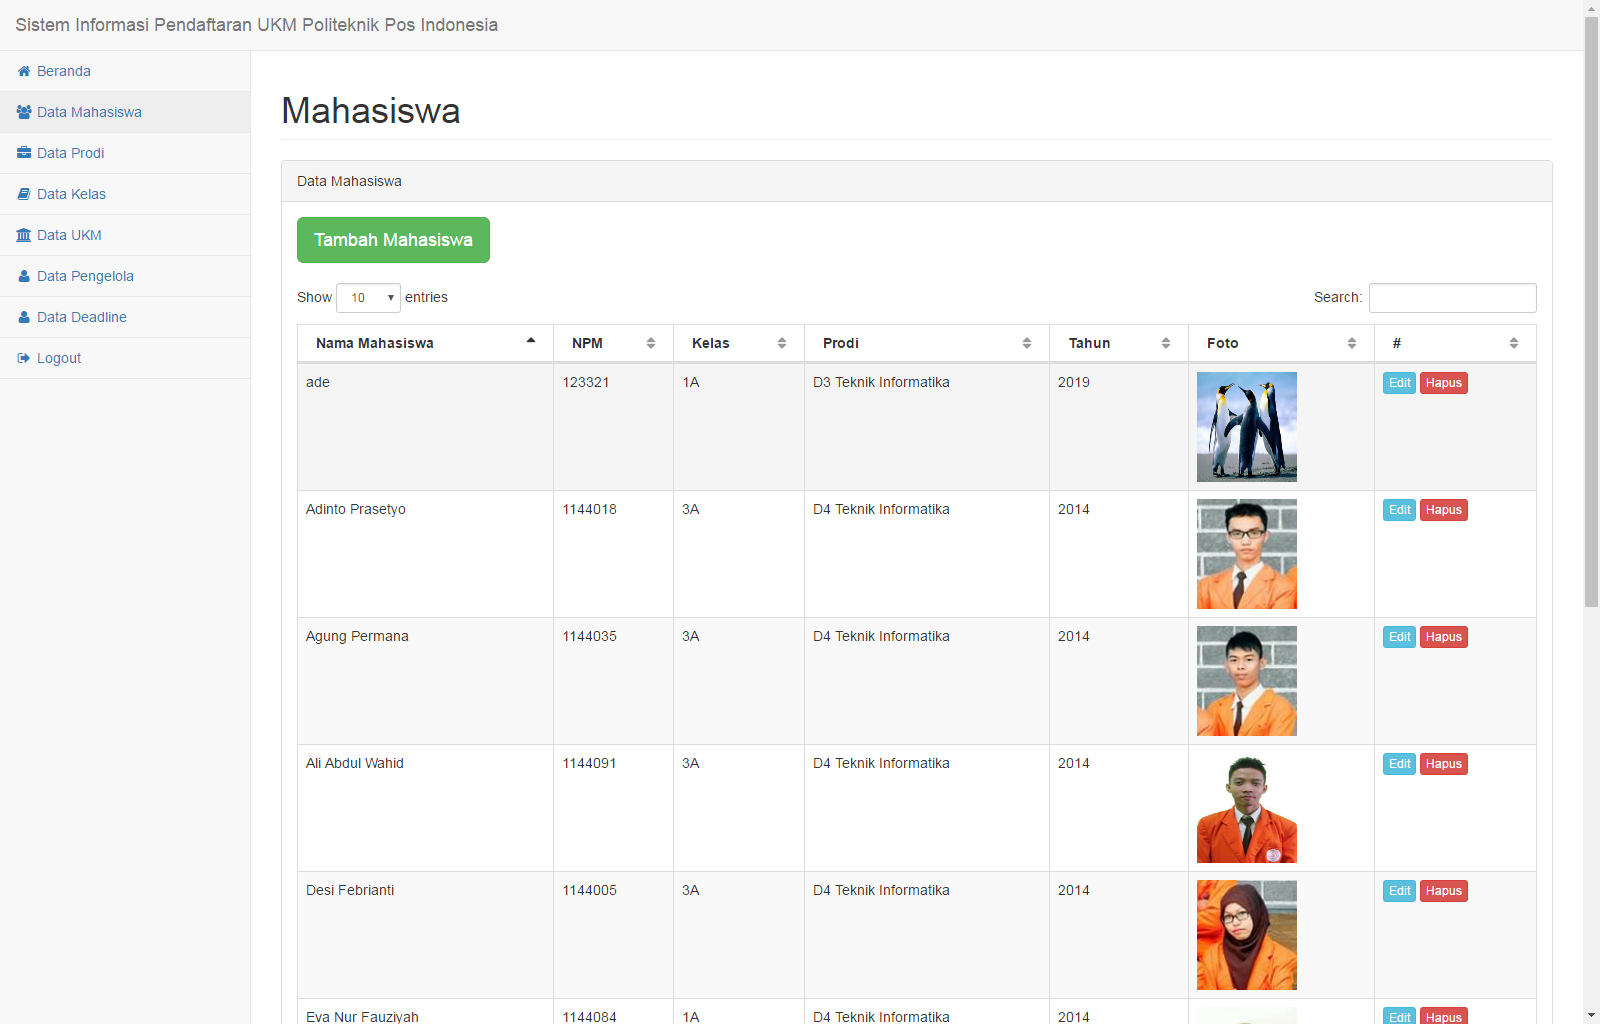Screen dimensions: 1600x1024
Task: Click the users icon beside Data Mahasiswa
Action: tap(24, 112)
